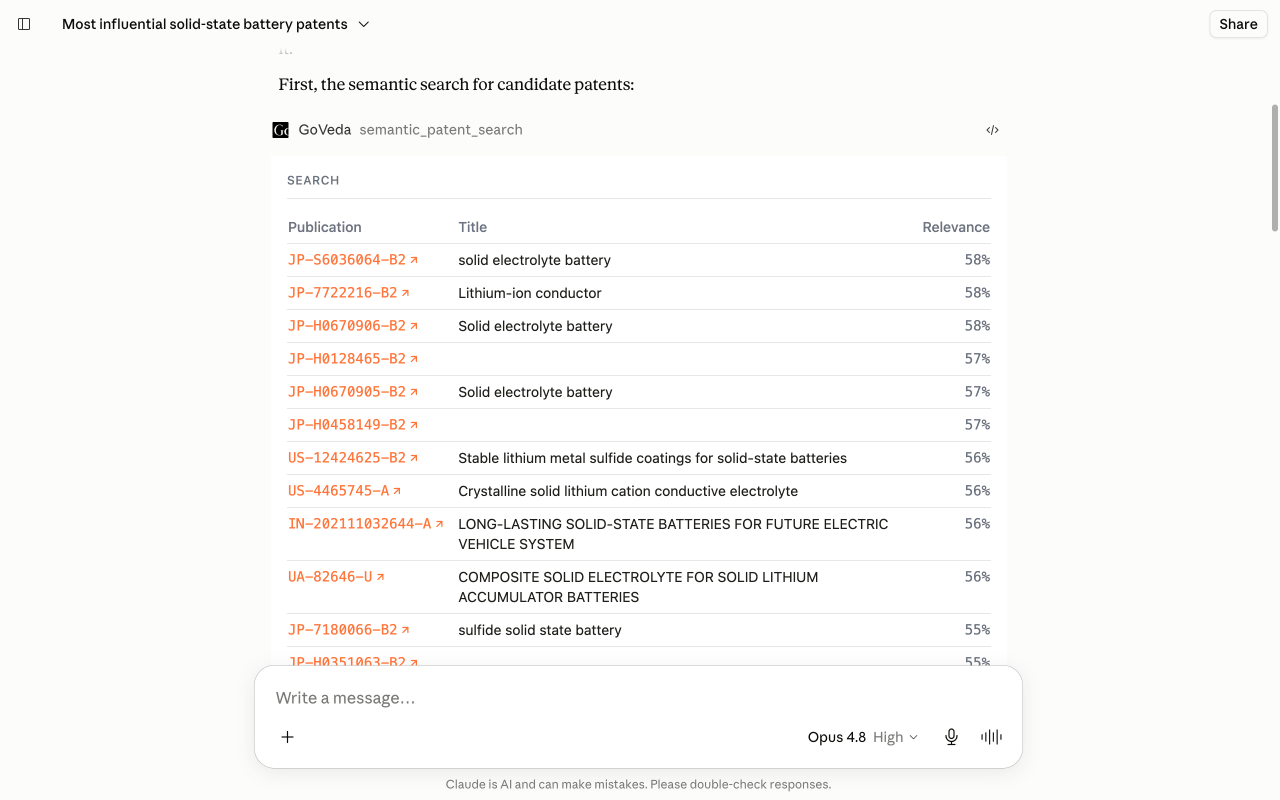This screenshot has height=800, width=1280.
Task: Click external link arrow beside US-4465745-A
Action: pyautogui.click(x=397, y=491)
